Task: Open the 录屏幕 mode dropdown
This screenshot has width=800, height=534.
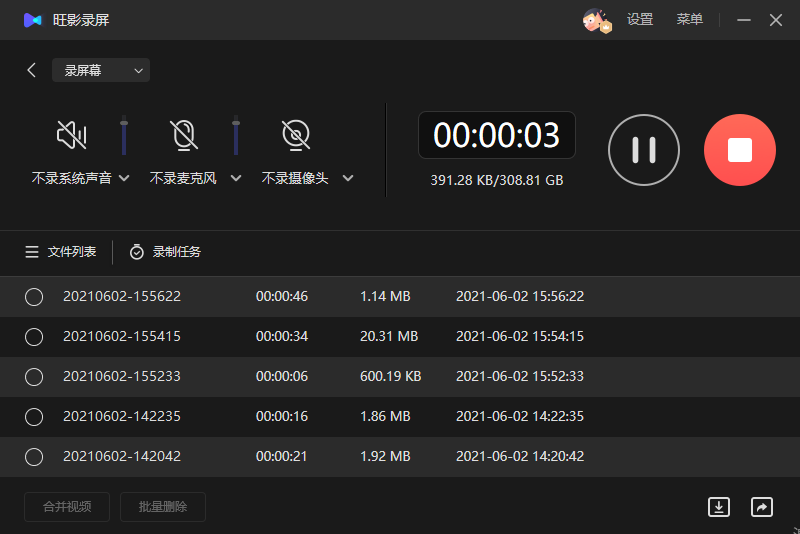Action: pos(101,70)
